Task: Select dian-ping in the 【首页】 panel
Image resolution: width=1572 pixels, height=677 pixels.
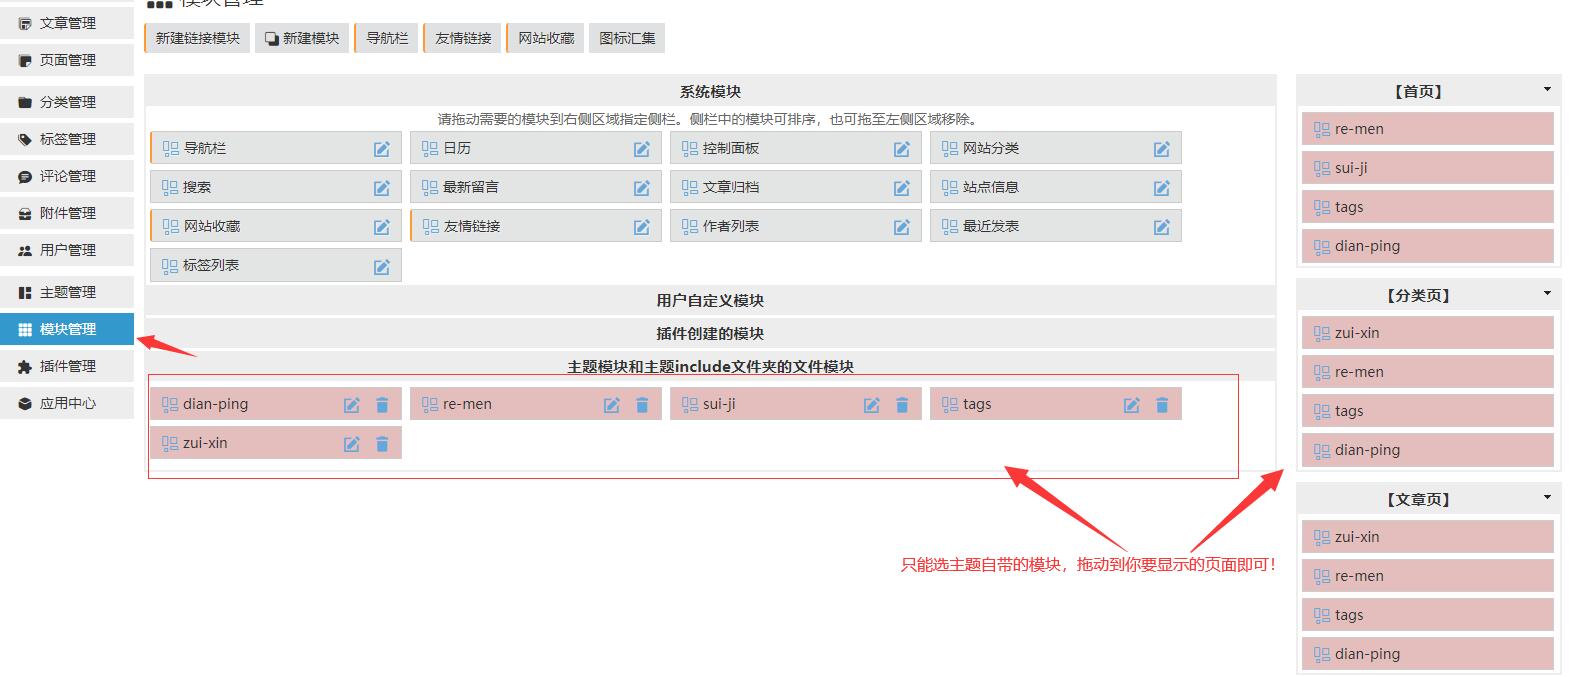Action: click(x=1428, y=246)
